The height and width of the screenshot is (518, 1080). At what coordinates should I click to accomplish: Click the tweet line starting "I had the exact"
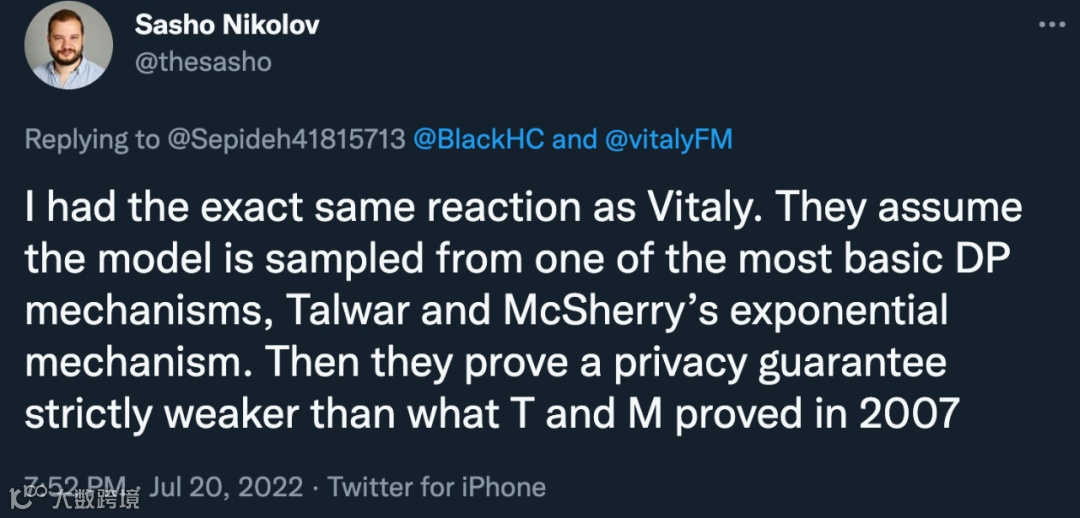click(x=523, y=208)
